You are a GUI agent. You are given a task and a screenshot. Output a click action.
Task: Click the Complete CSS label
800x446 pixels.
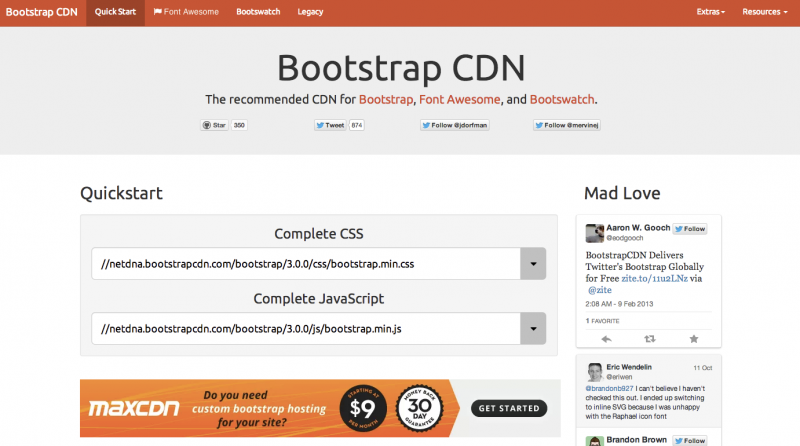[x=319, y=234]
